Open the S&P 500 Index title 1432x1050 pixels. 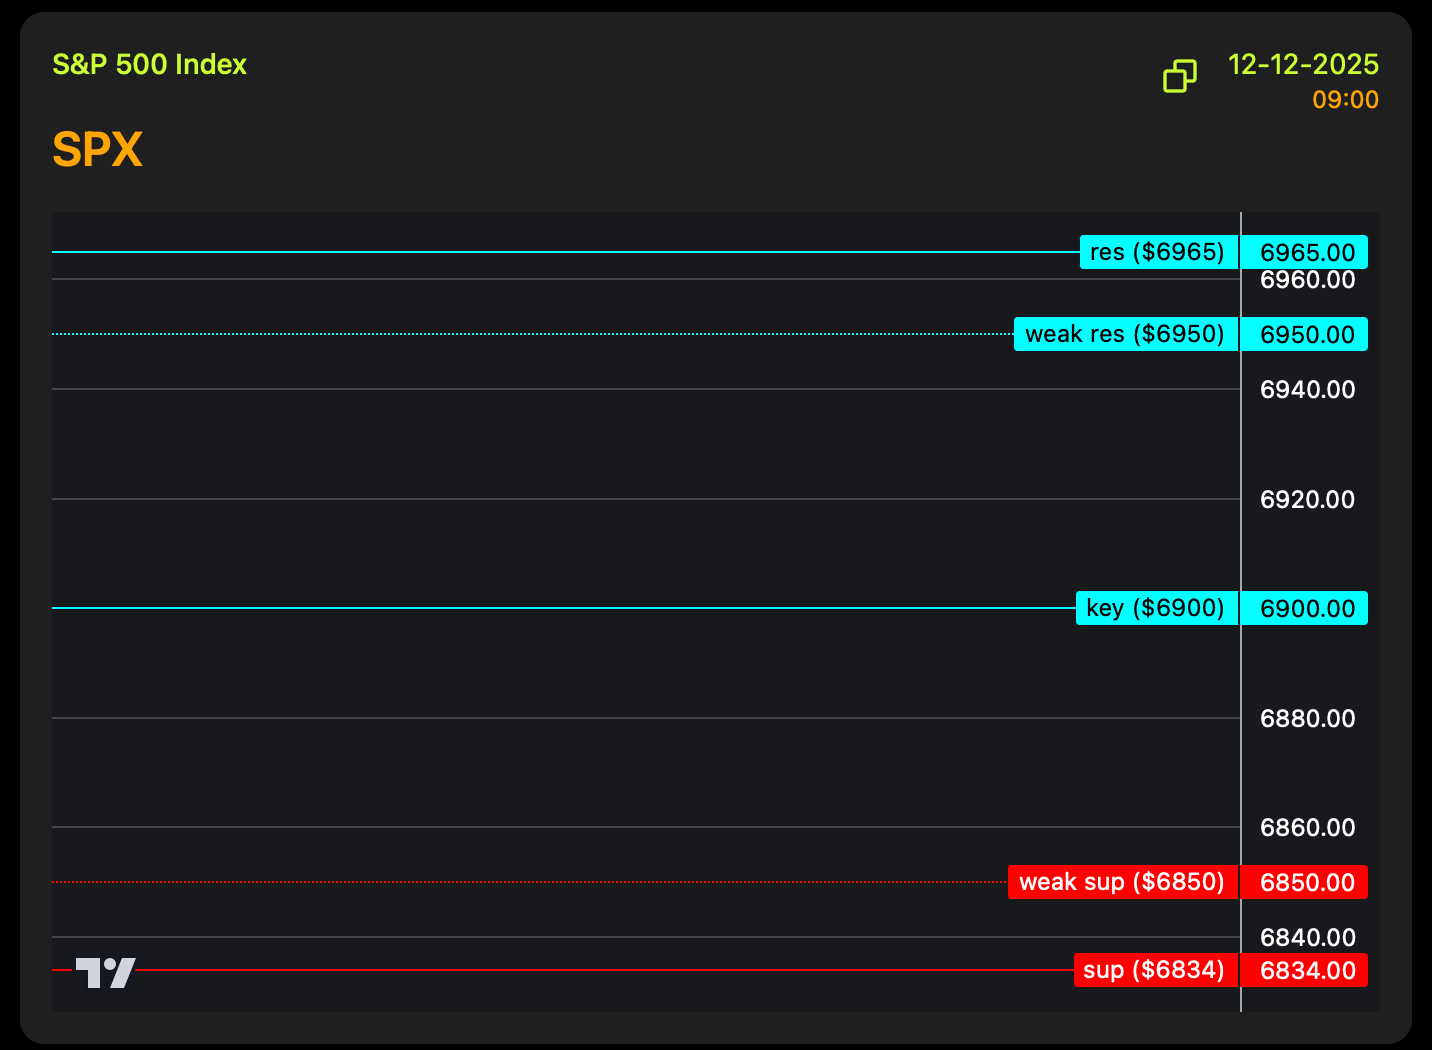pyautogui.click(x=149, y=65)
